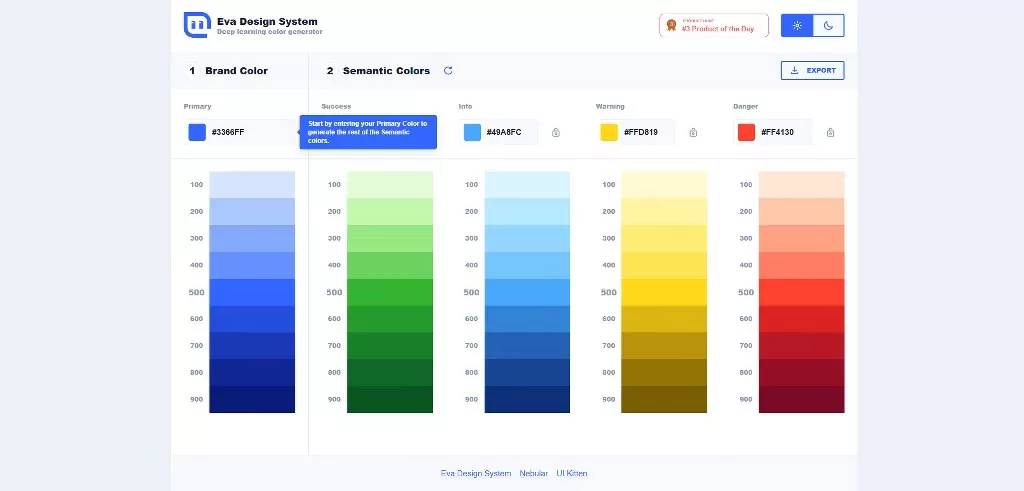Switch to light theme sun icon
The image size is (1024, 491).
[x=797, y=25]
